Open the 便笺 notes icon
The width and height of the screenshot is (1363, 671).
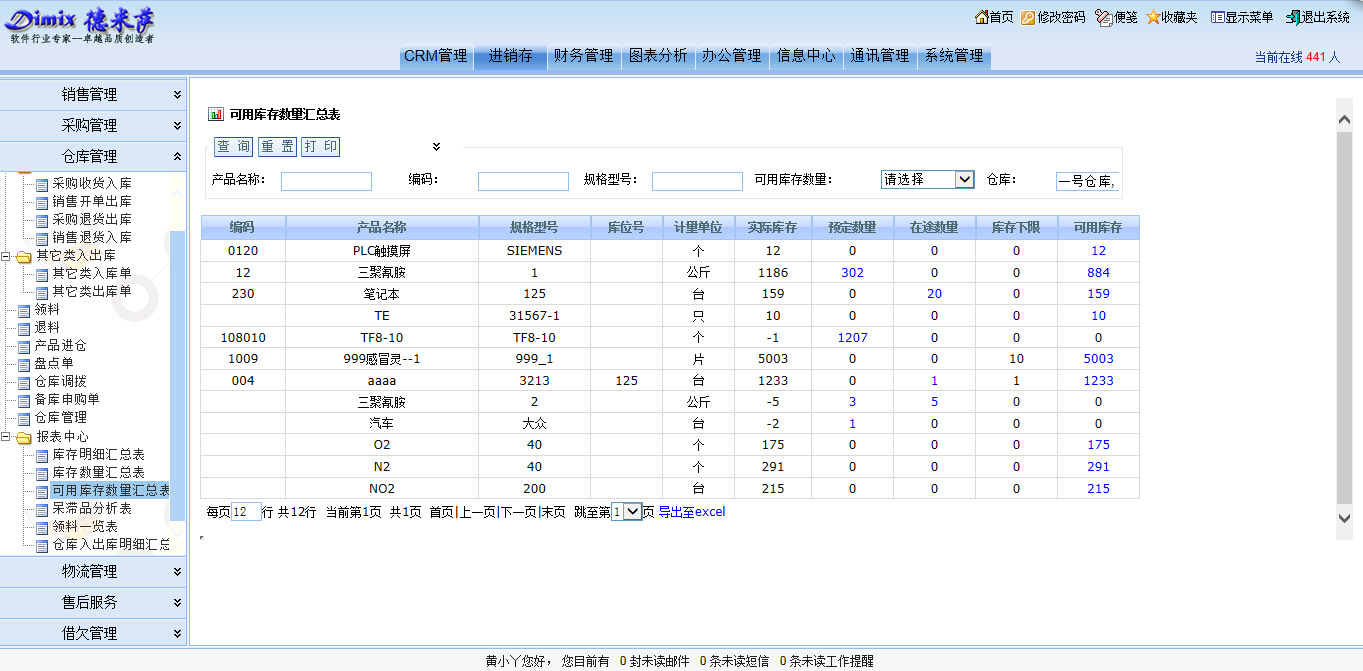pos(1103,17)
